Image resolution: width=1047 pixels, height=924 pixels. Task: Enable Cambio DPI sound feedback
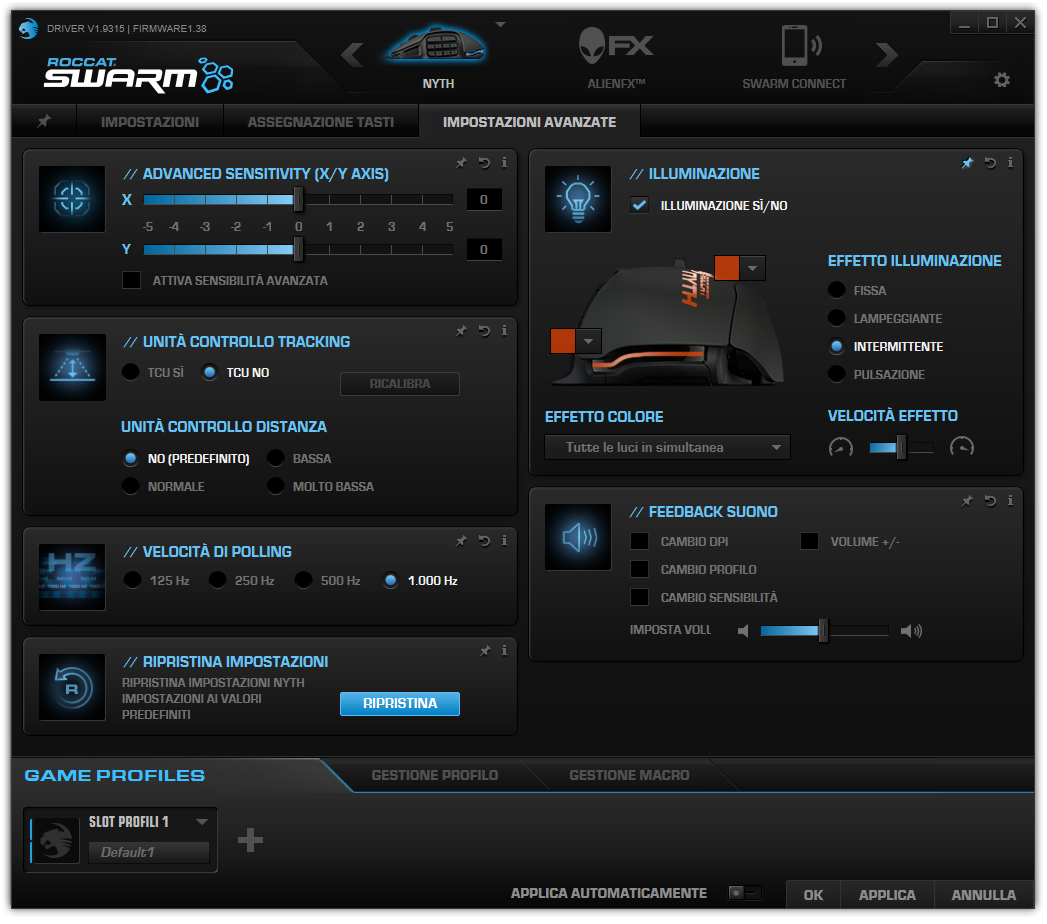[x=639, y=541]
